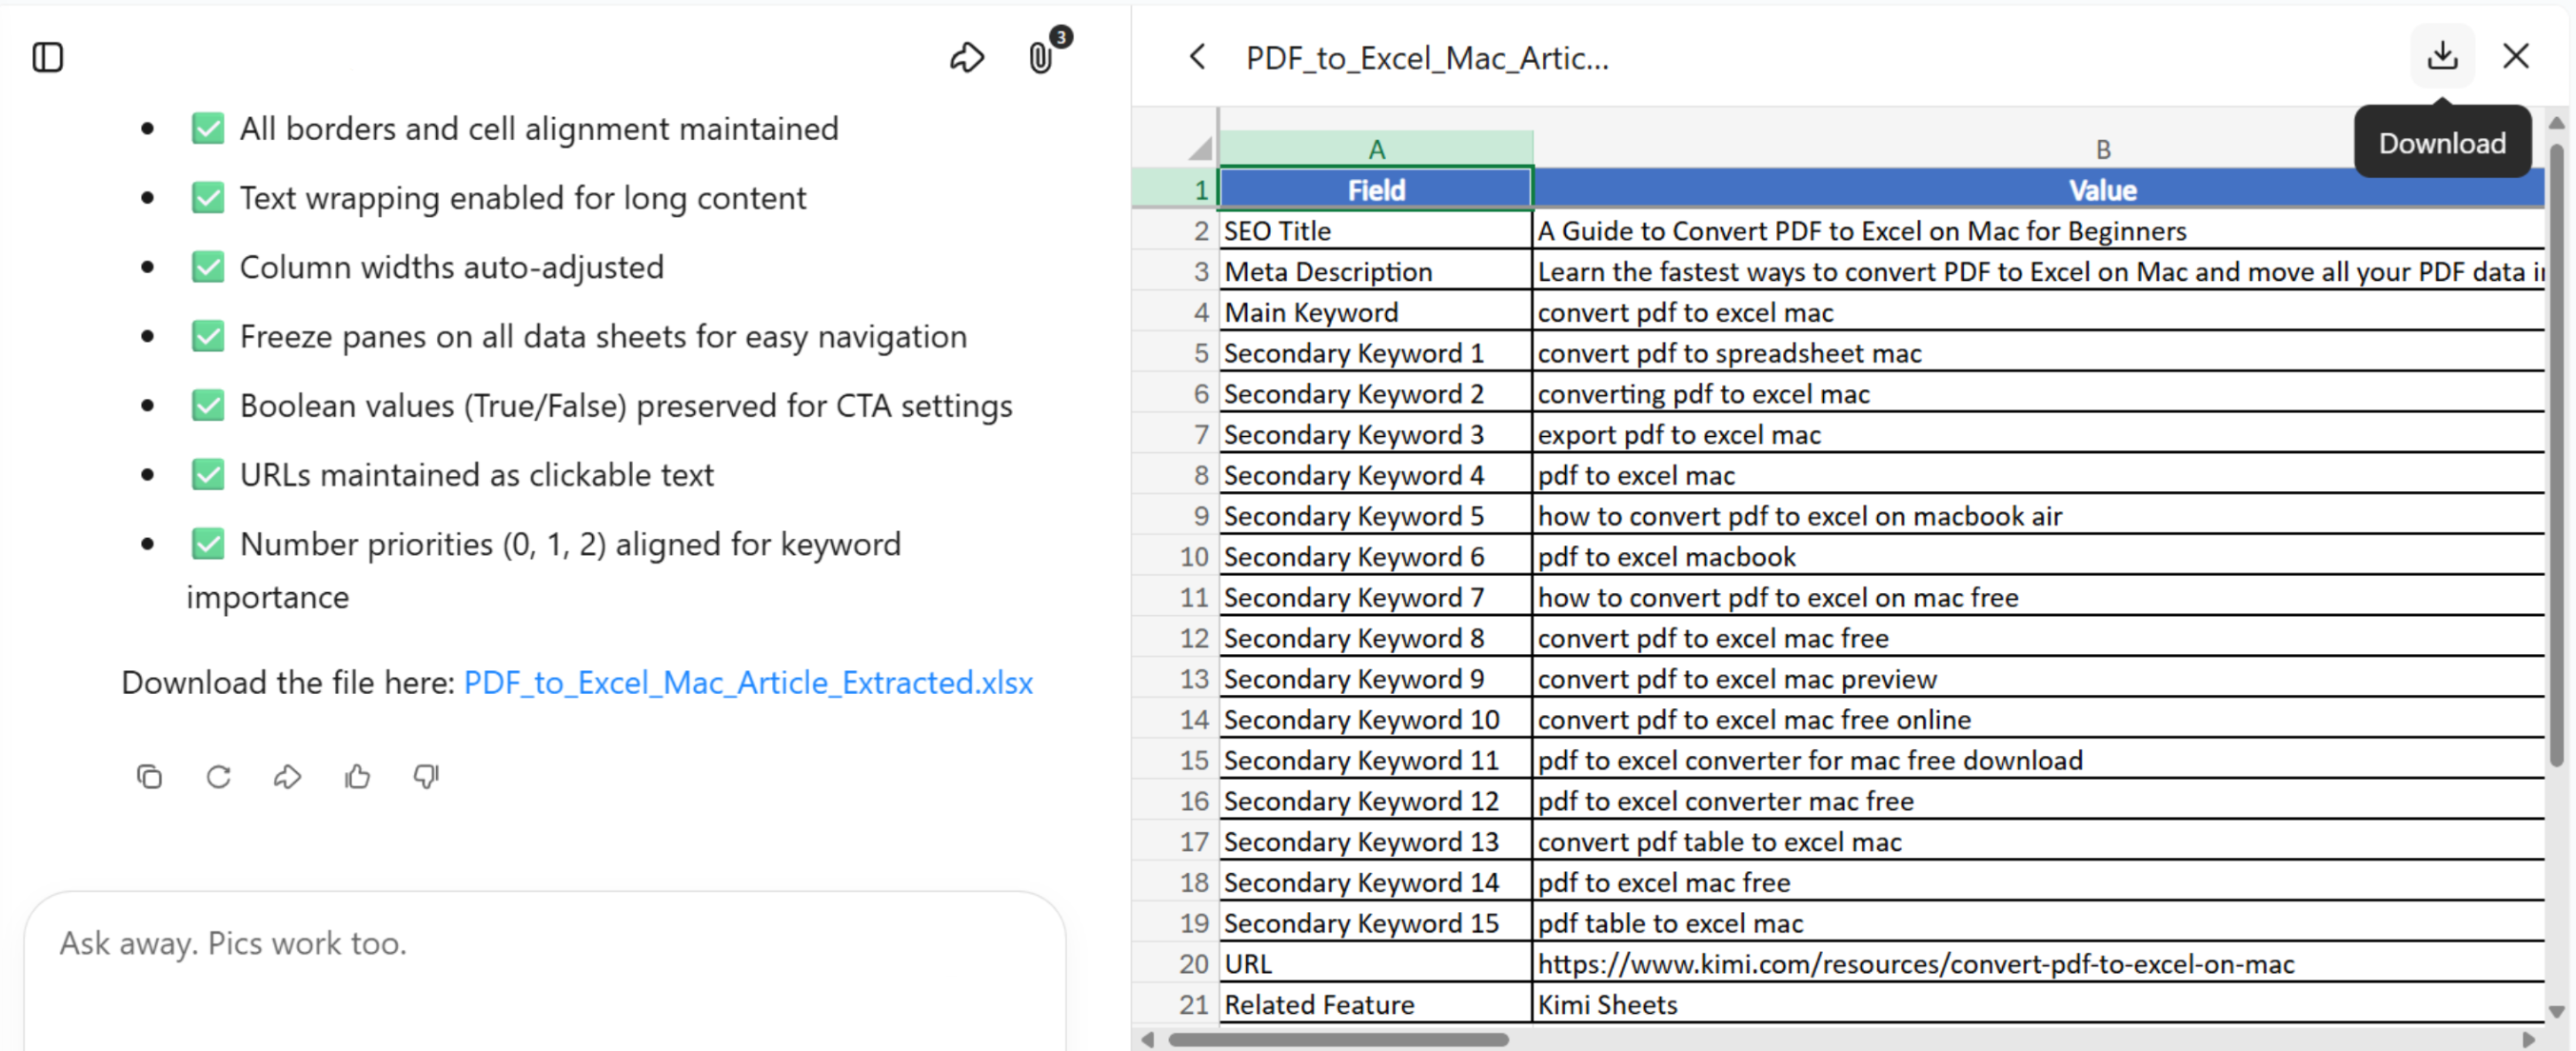Select cell 'pdf table to excel mac'

coord(2038,923)
